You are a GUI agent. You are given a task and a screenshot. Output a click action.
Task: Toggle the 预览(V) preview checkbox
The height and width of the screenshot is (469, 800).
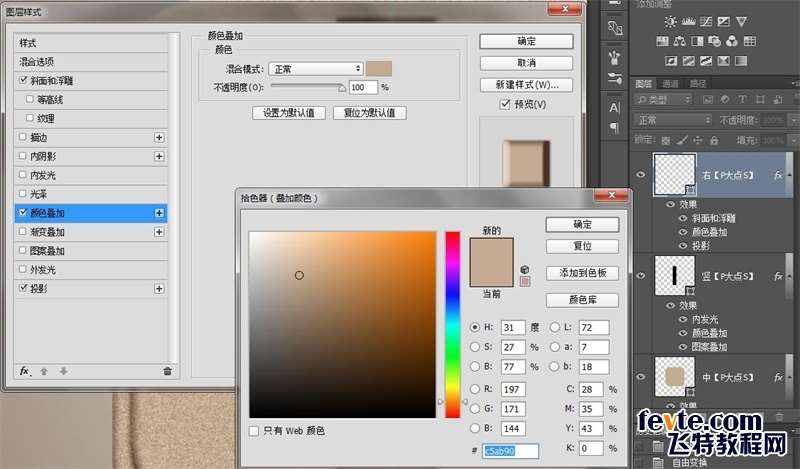(x=505, y=104)
